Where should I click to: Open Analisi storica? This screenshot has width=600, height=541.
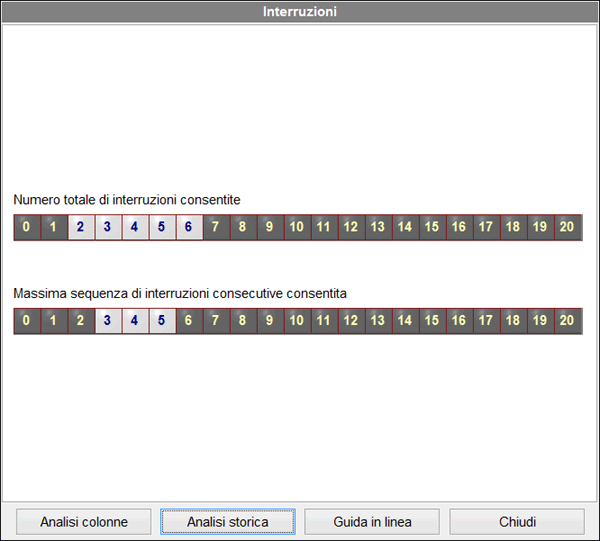228,522
